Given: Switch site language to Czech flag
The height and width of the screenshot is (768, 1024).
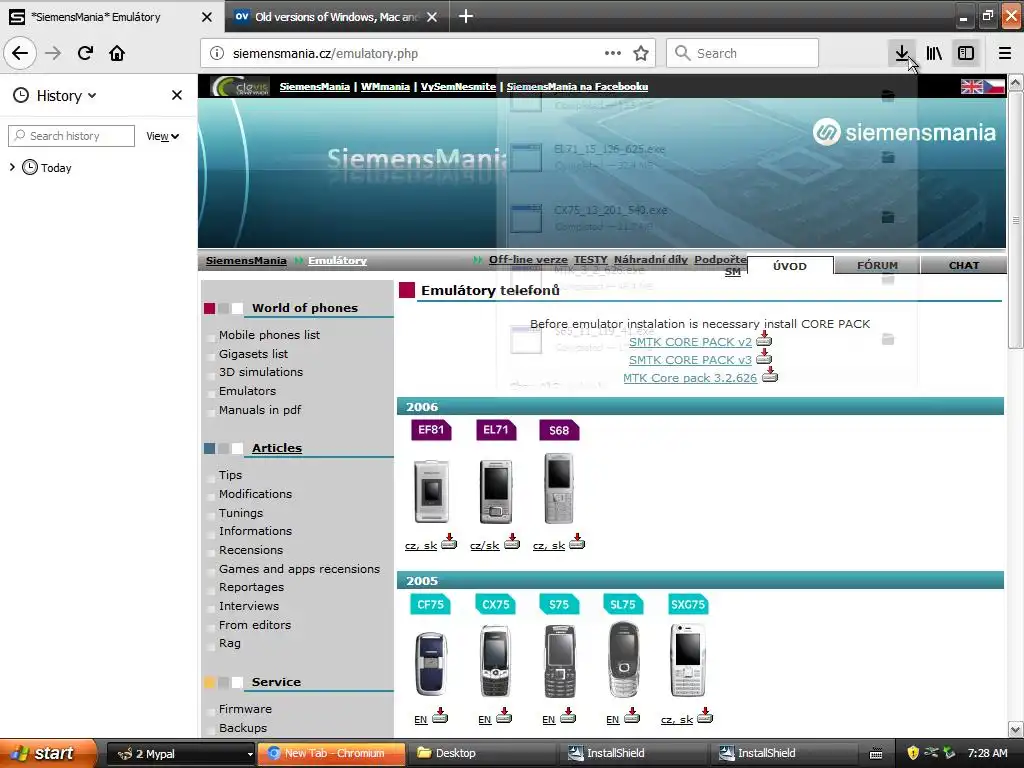Looking at the screenshot, I should click(x=994, y=86).
